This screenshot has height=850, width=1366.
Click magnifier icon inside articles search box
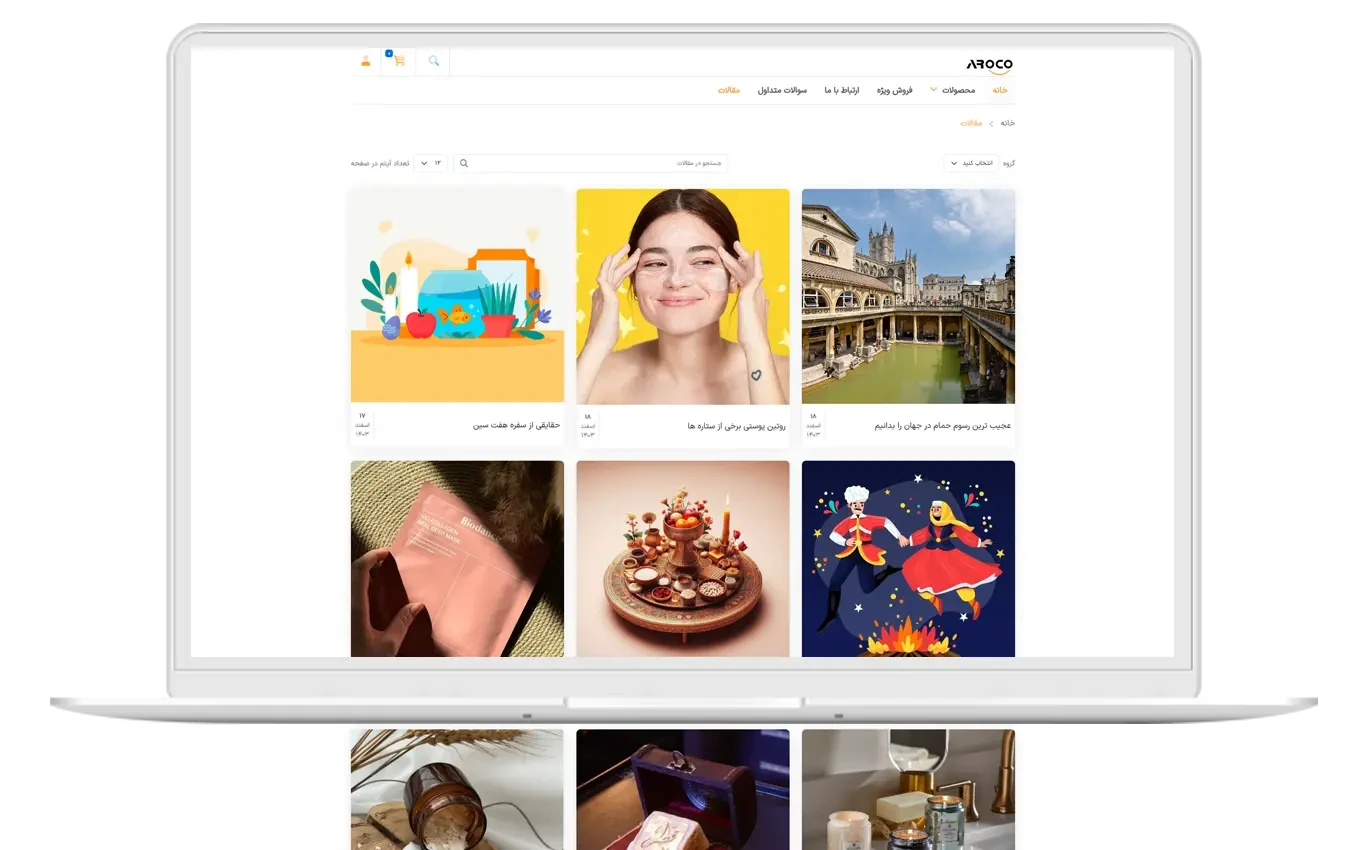click(x=464, y=163)
